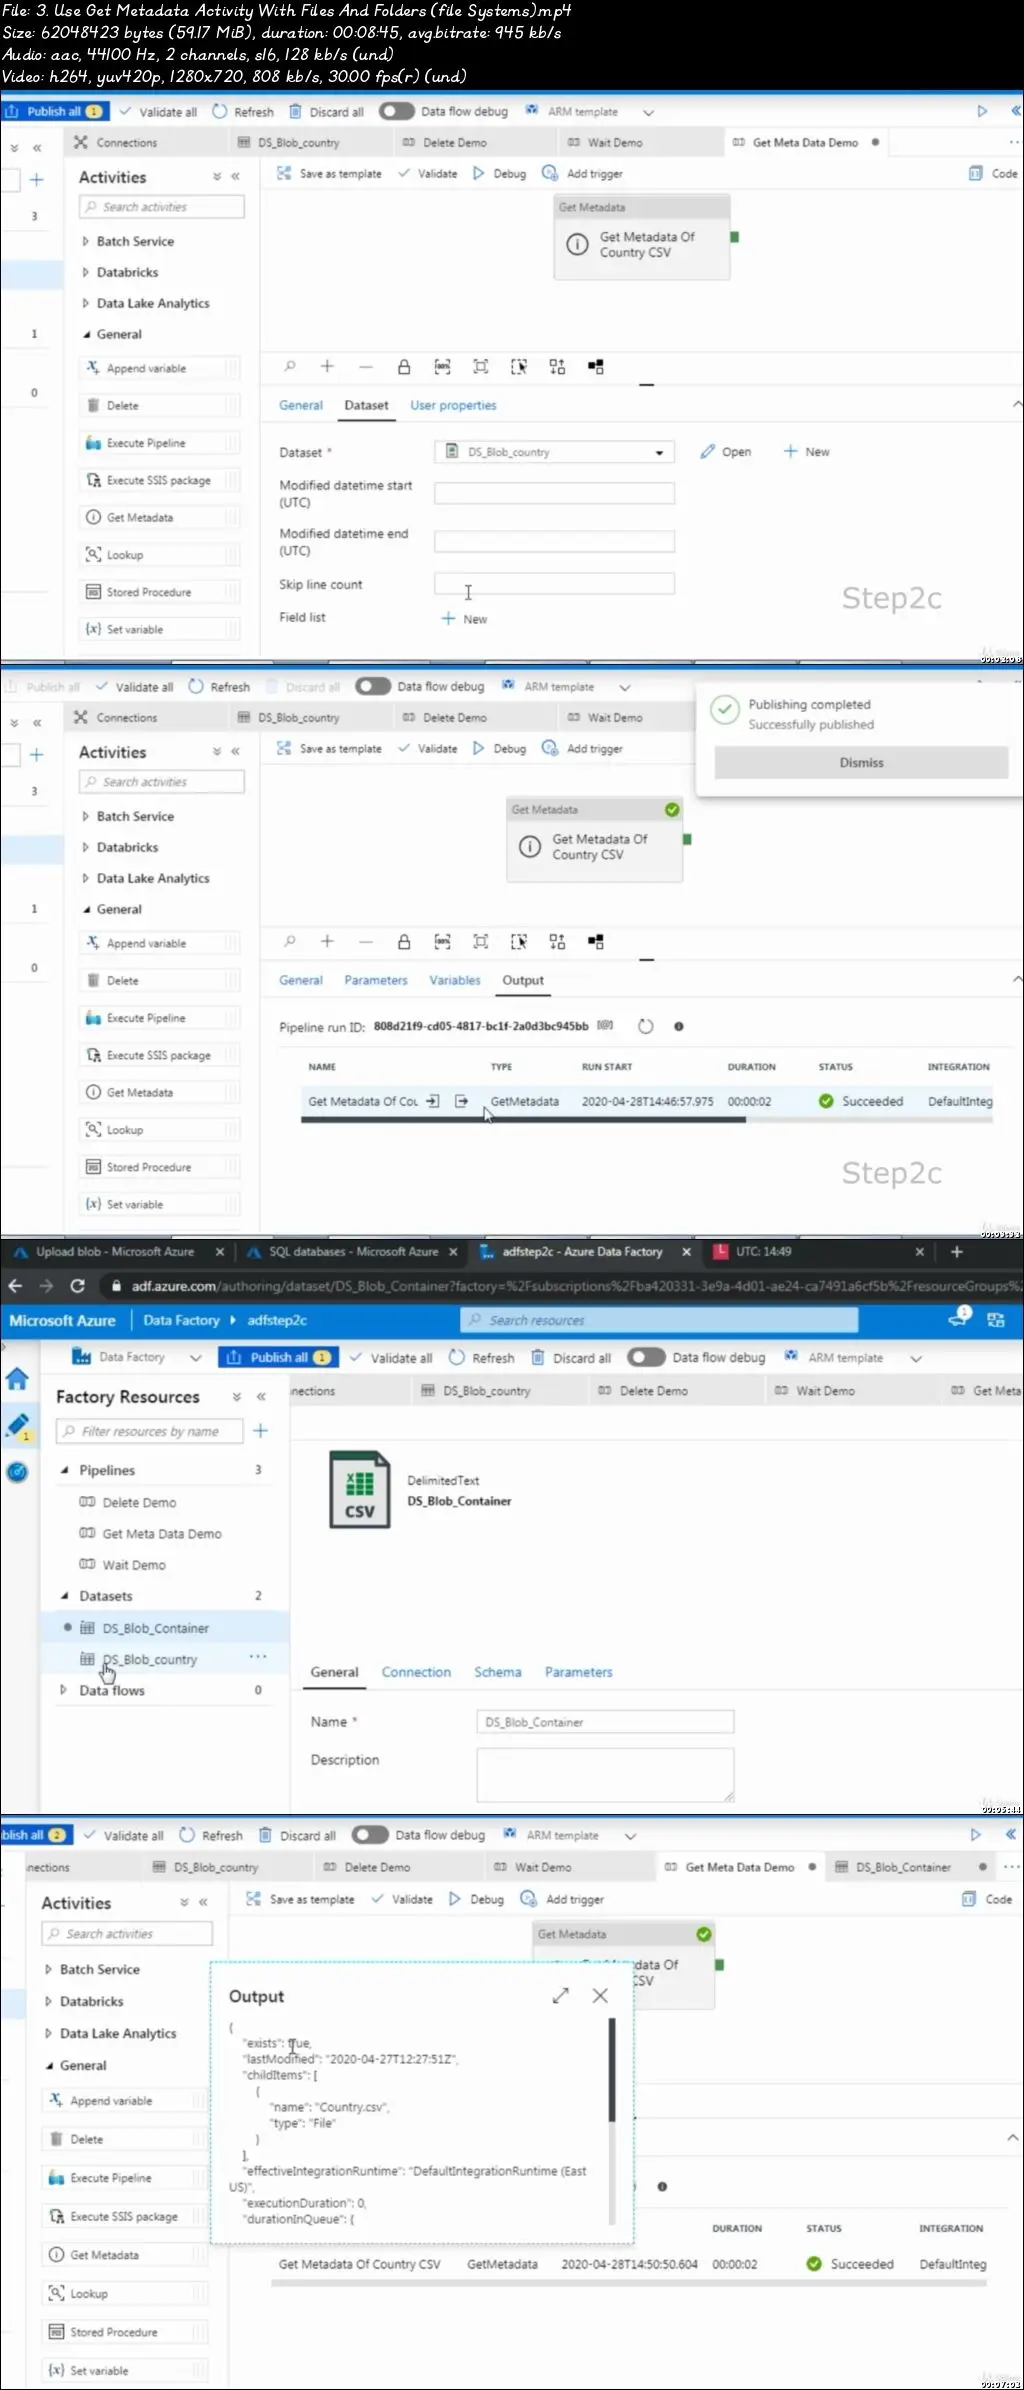Open ellipsis actions for DS_Blob_country dataset
The image size is (1024, 2390).
258,1657
